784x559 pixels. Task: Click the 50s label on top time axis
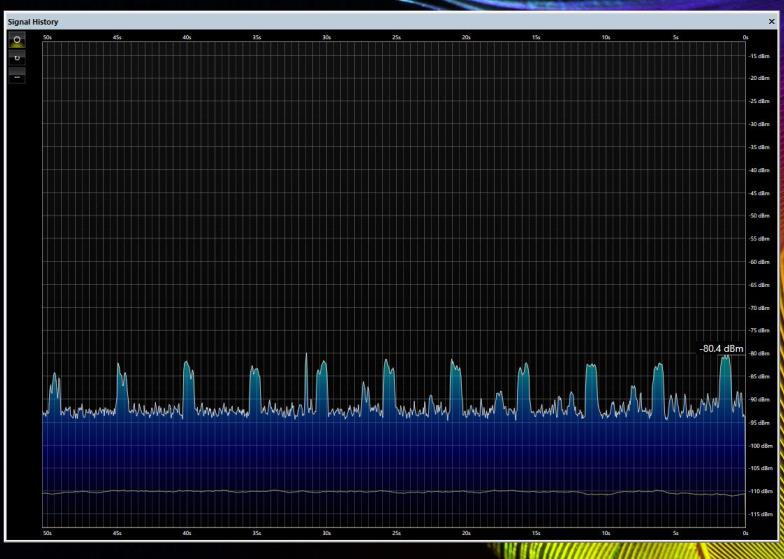click(48, 37)
